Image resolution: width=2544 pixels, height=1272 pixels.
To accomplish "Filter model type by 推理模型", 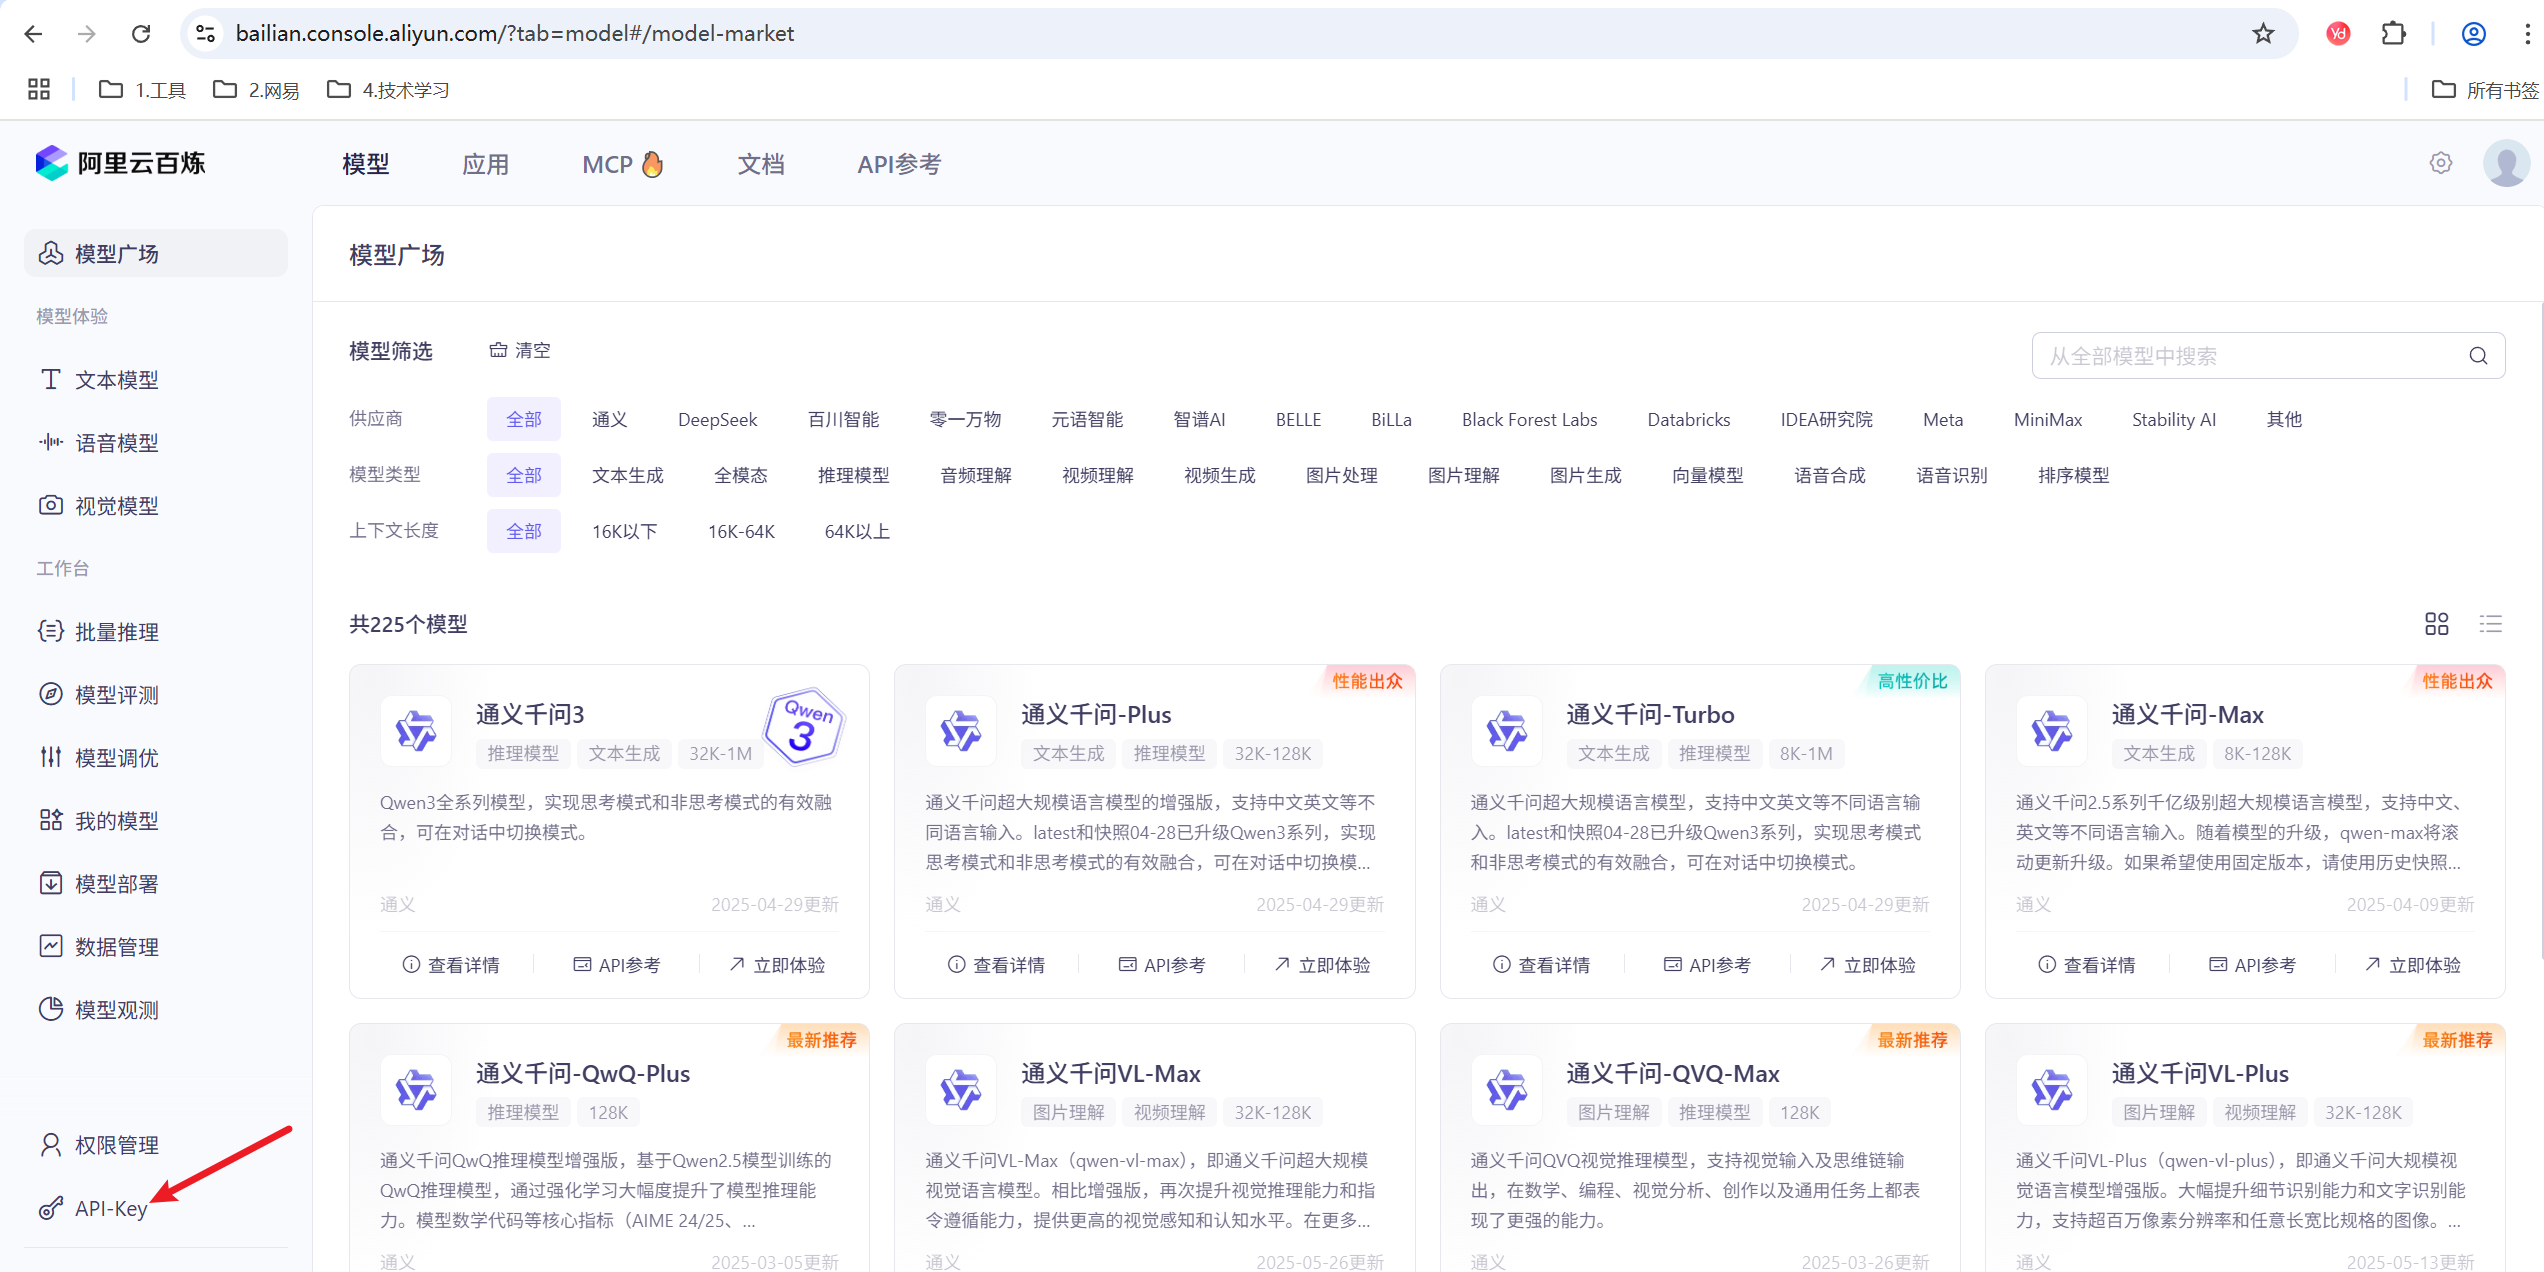I will [x=853, y=475].
